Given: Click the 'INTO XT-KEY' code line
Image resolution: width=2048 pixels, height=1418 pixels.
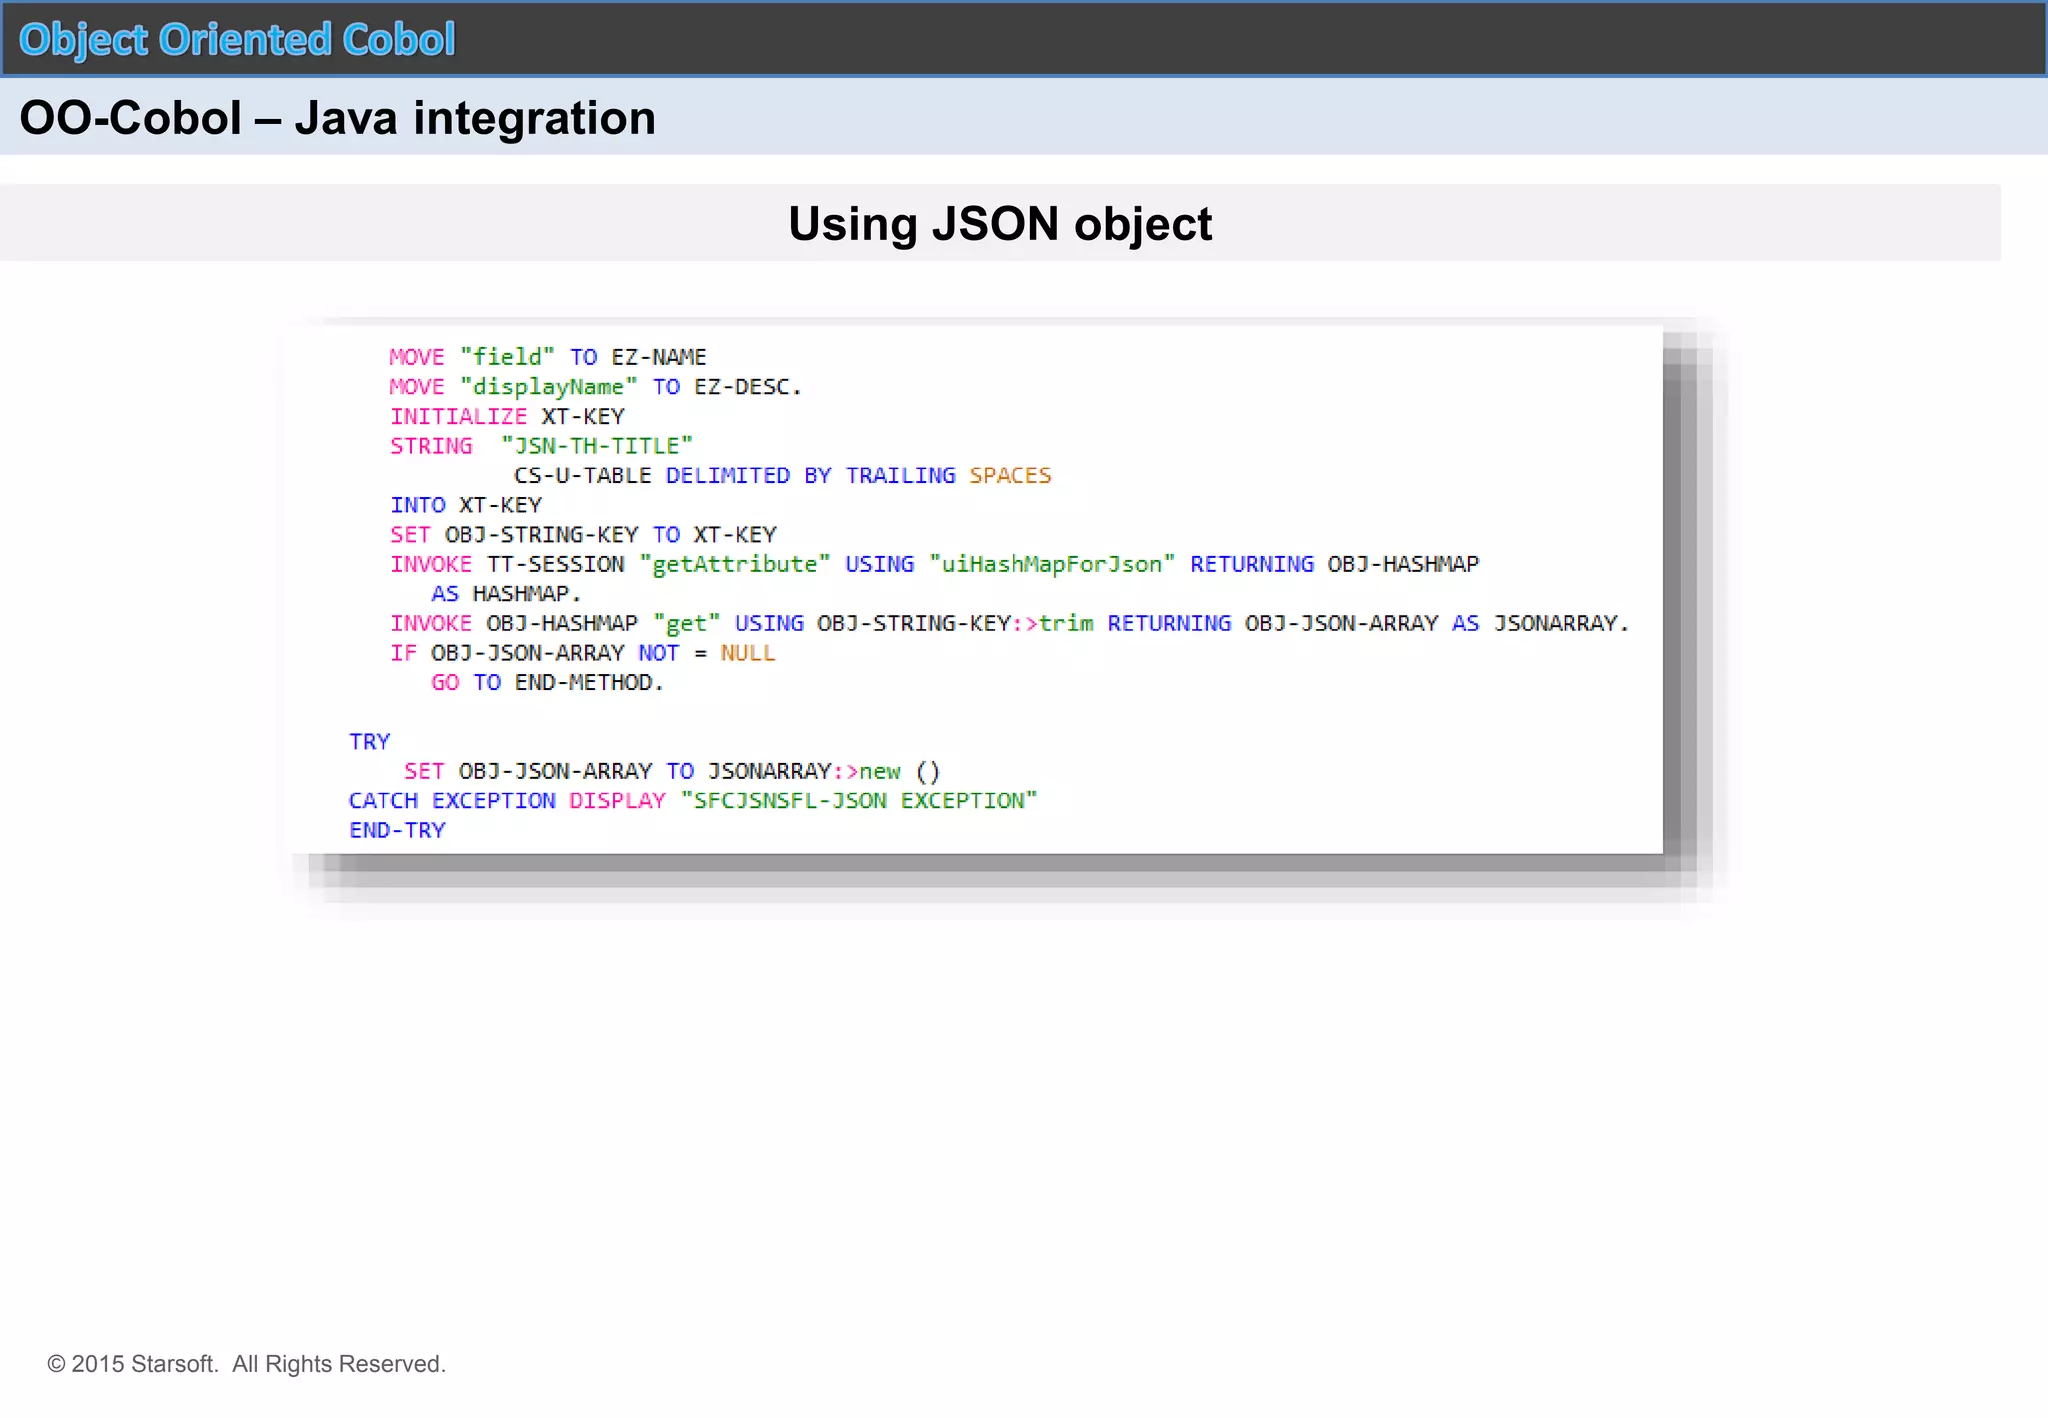Looking at the screenshot, I should (466, 505).
